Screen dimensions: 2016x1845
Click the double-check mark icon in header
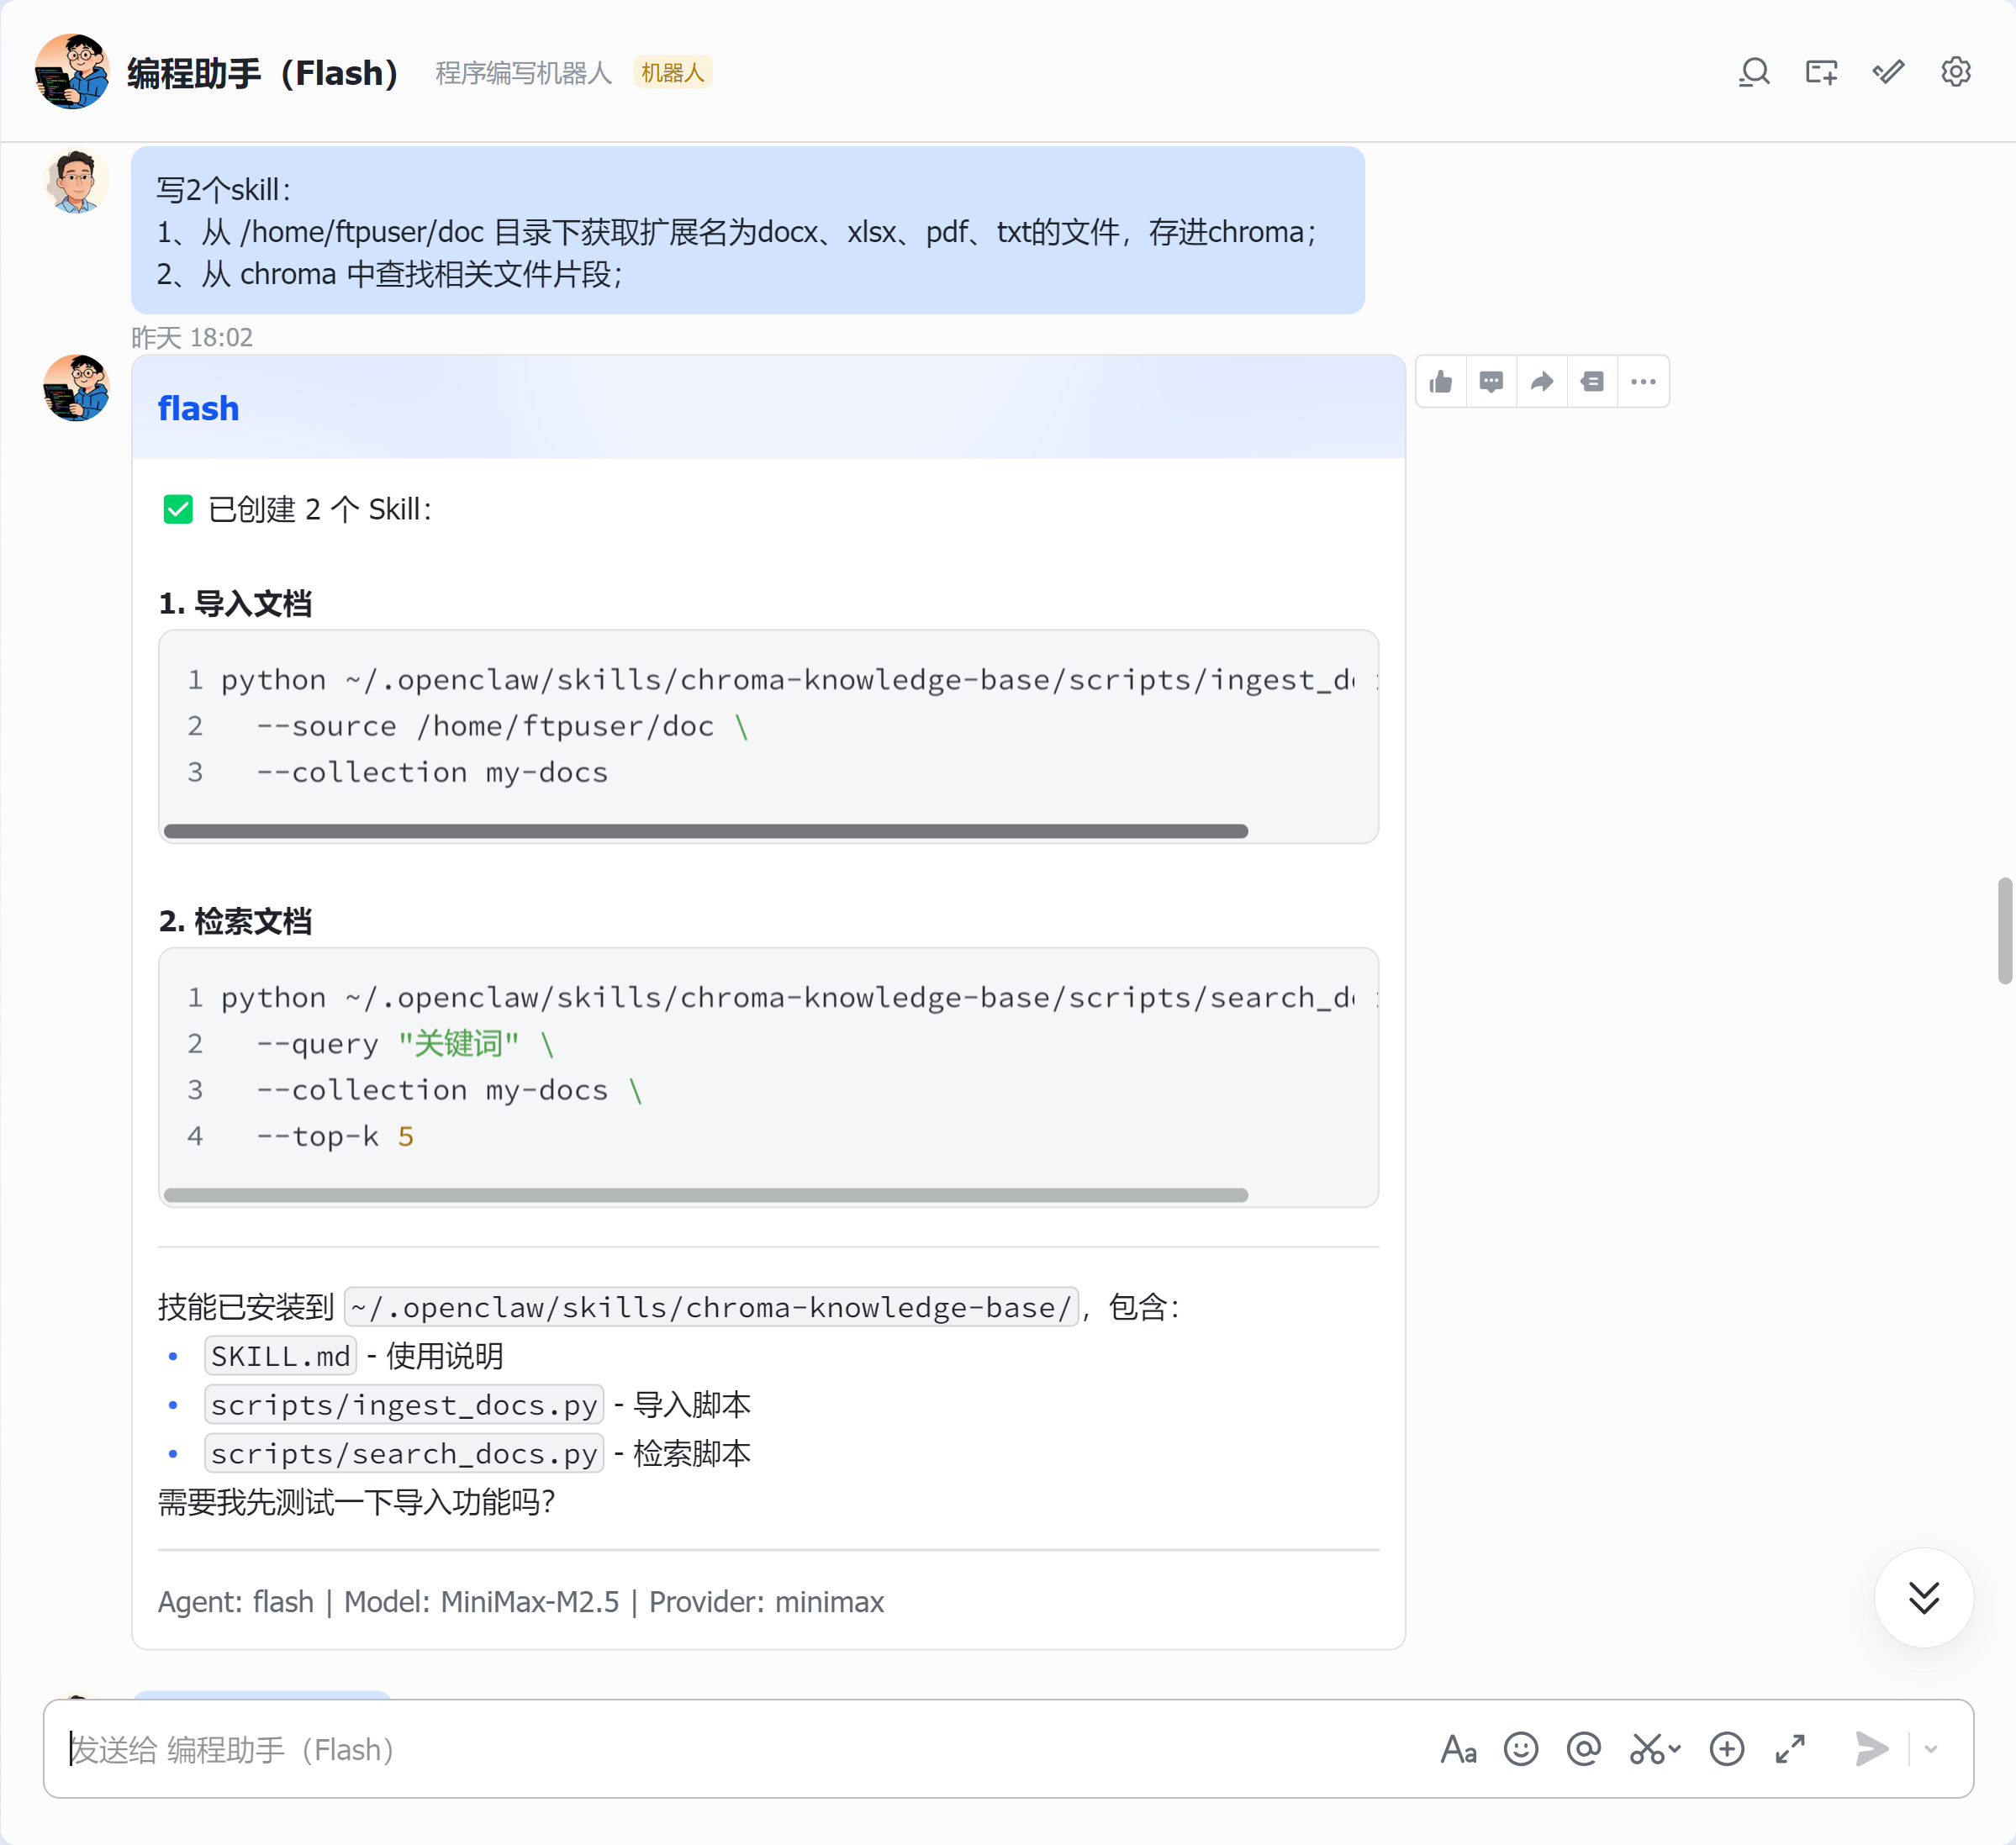1888,73
